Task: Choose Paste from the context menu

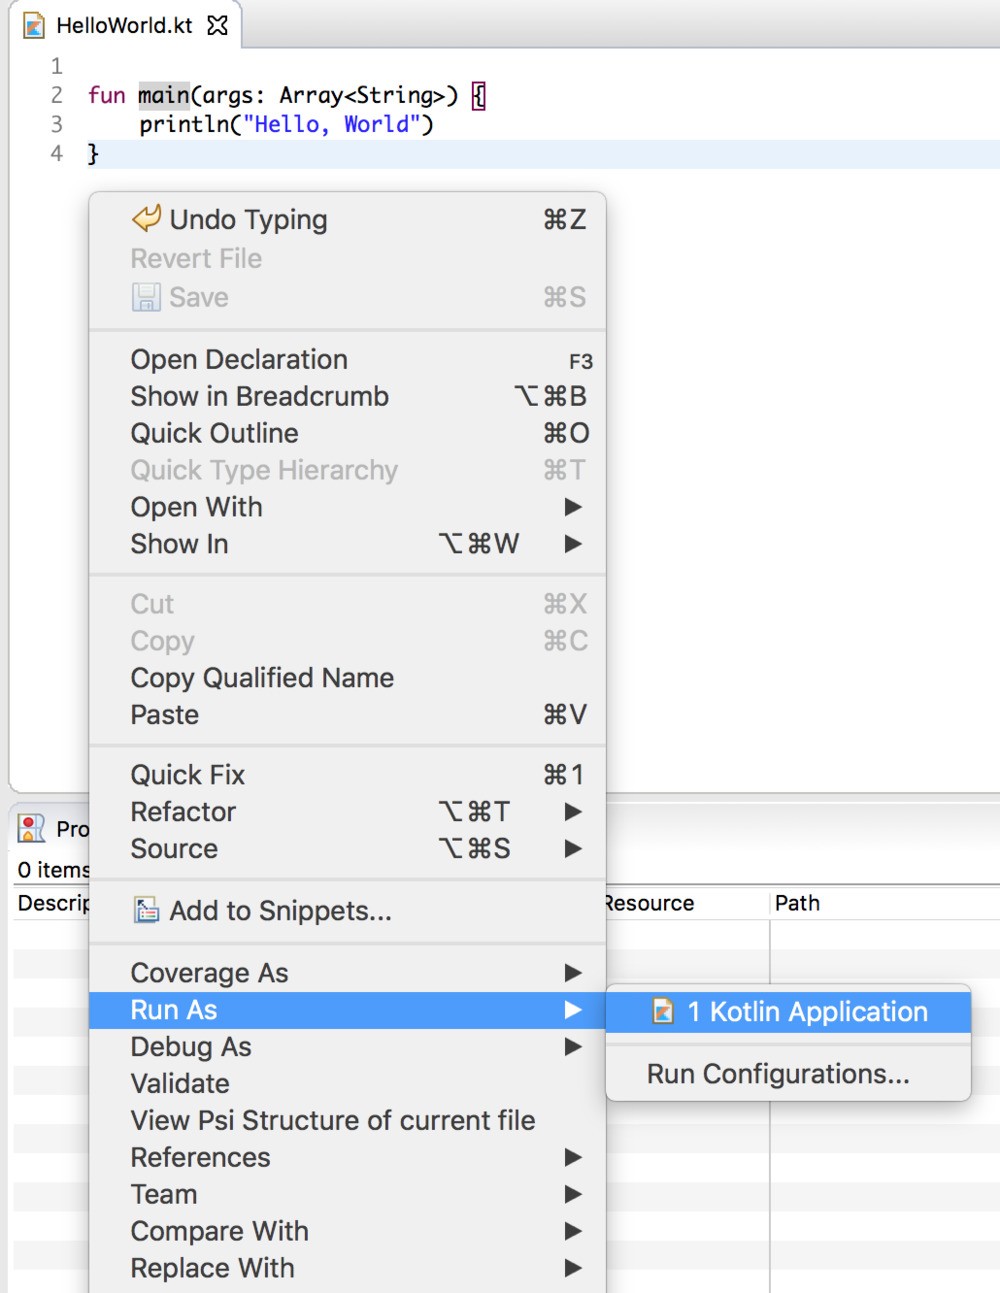Action: click(163, 714)
